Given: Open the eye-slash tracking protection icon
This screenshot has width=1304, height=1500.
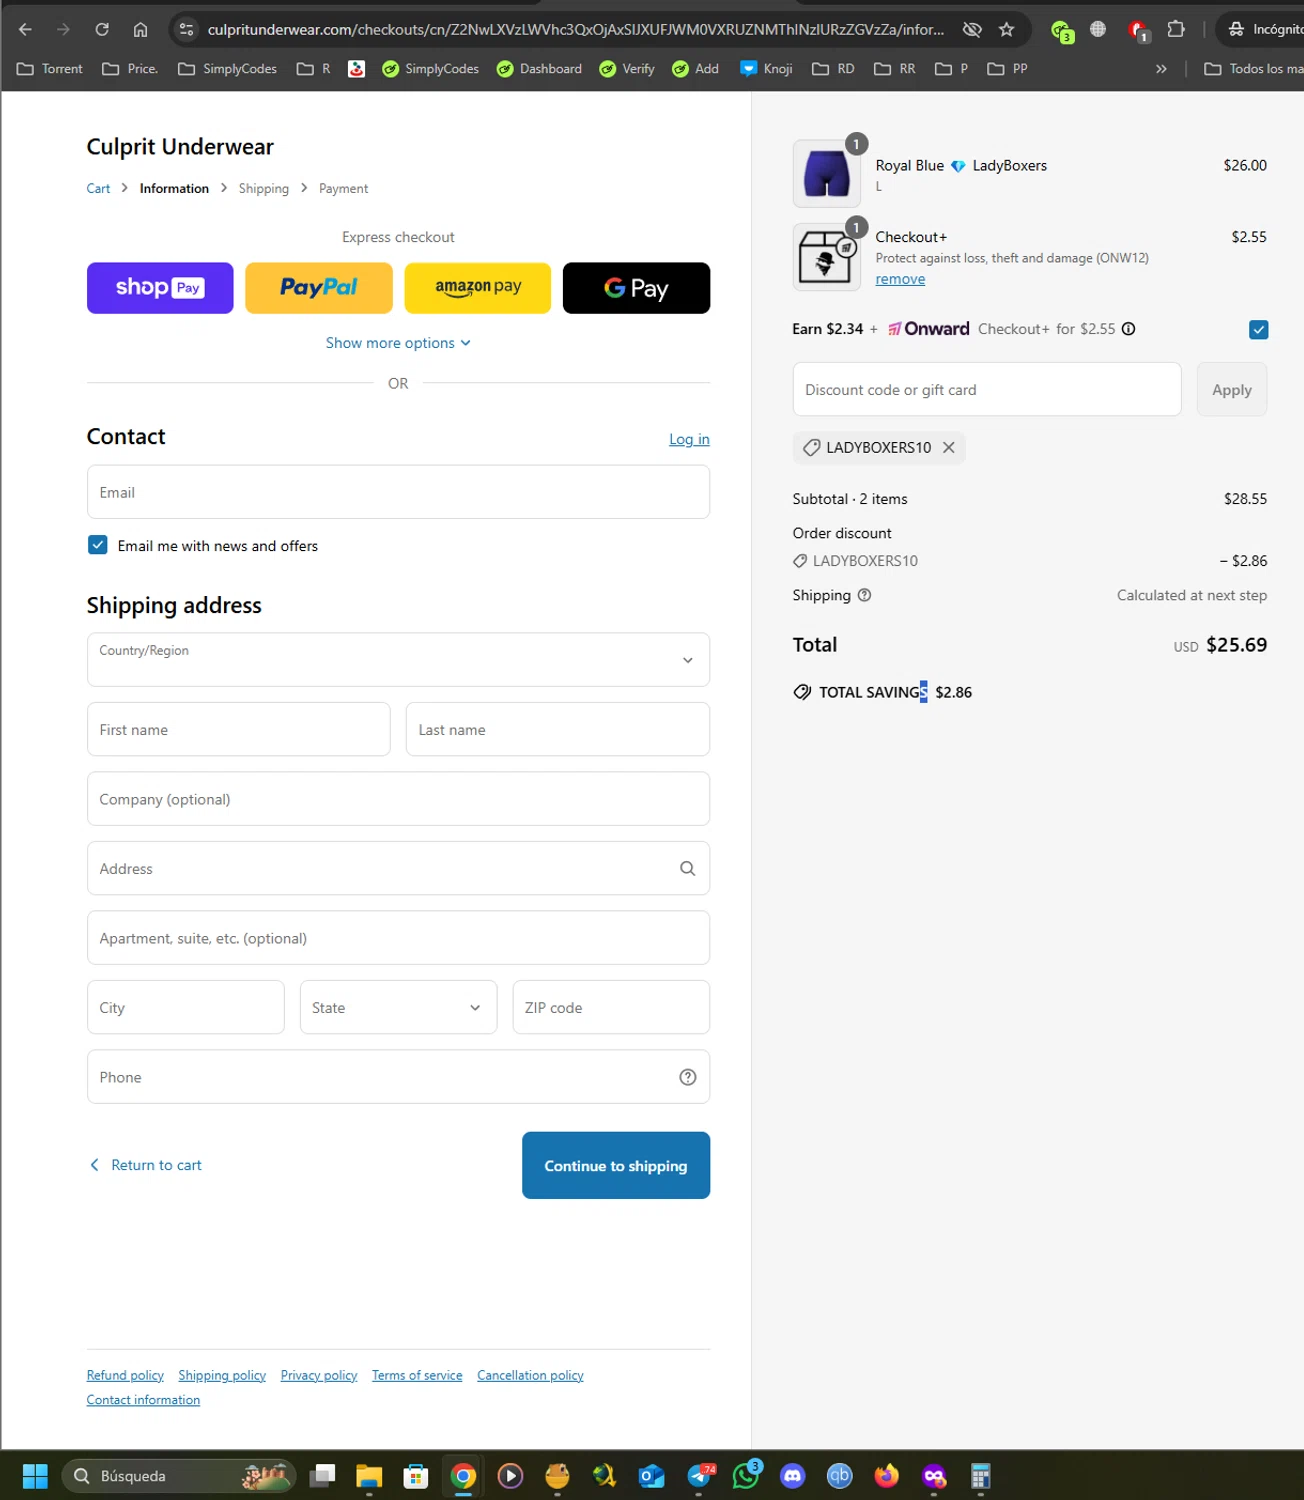Looking at the screenshot, I should (x=972, y=29).
